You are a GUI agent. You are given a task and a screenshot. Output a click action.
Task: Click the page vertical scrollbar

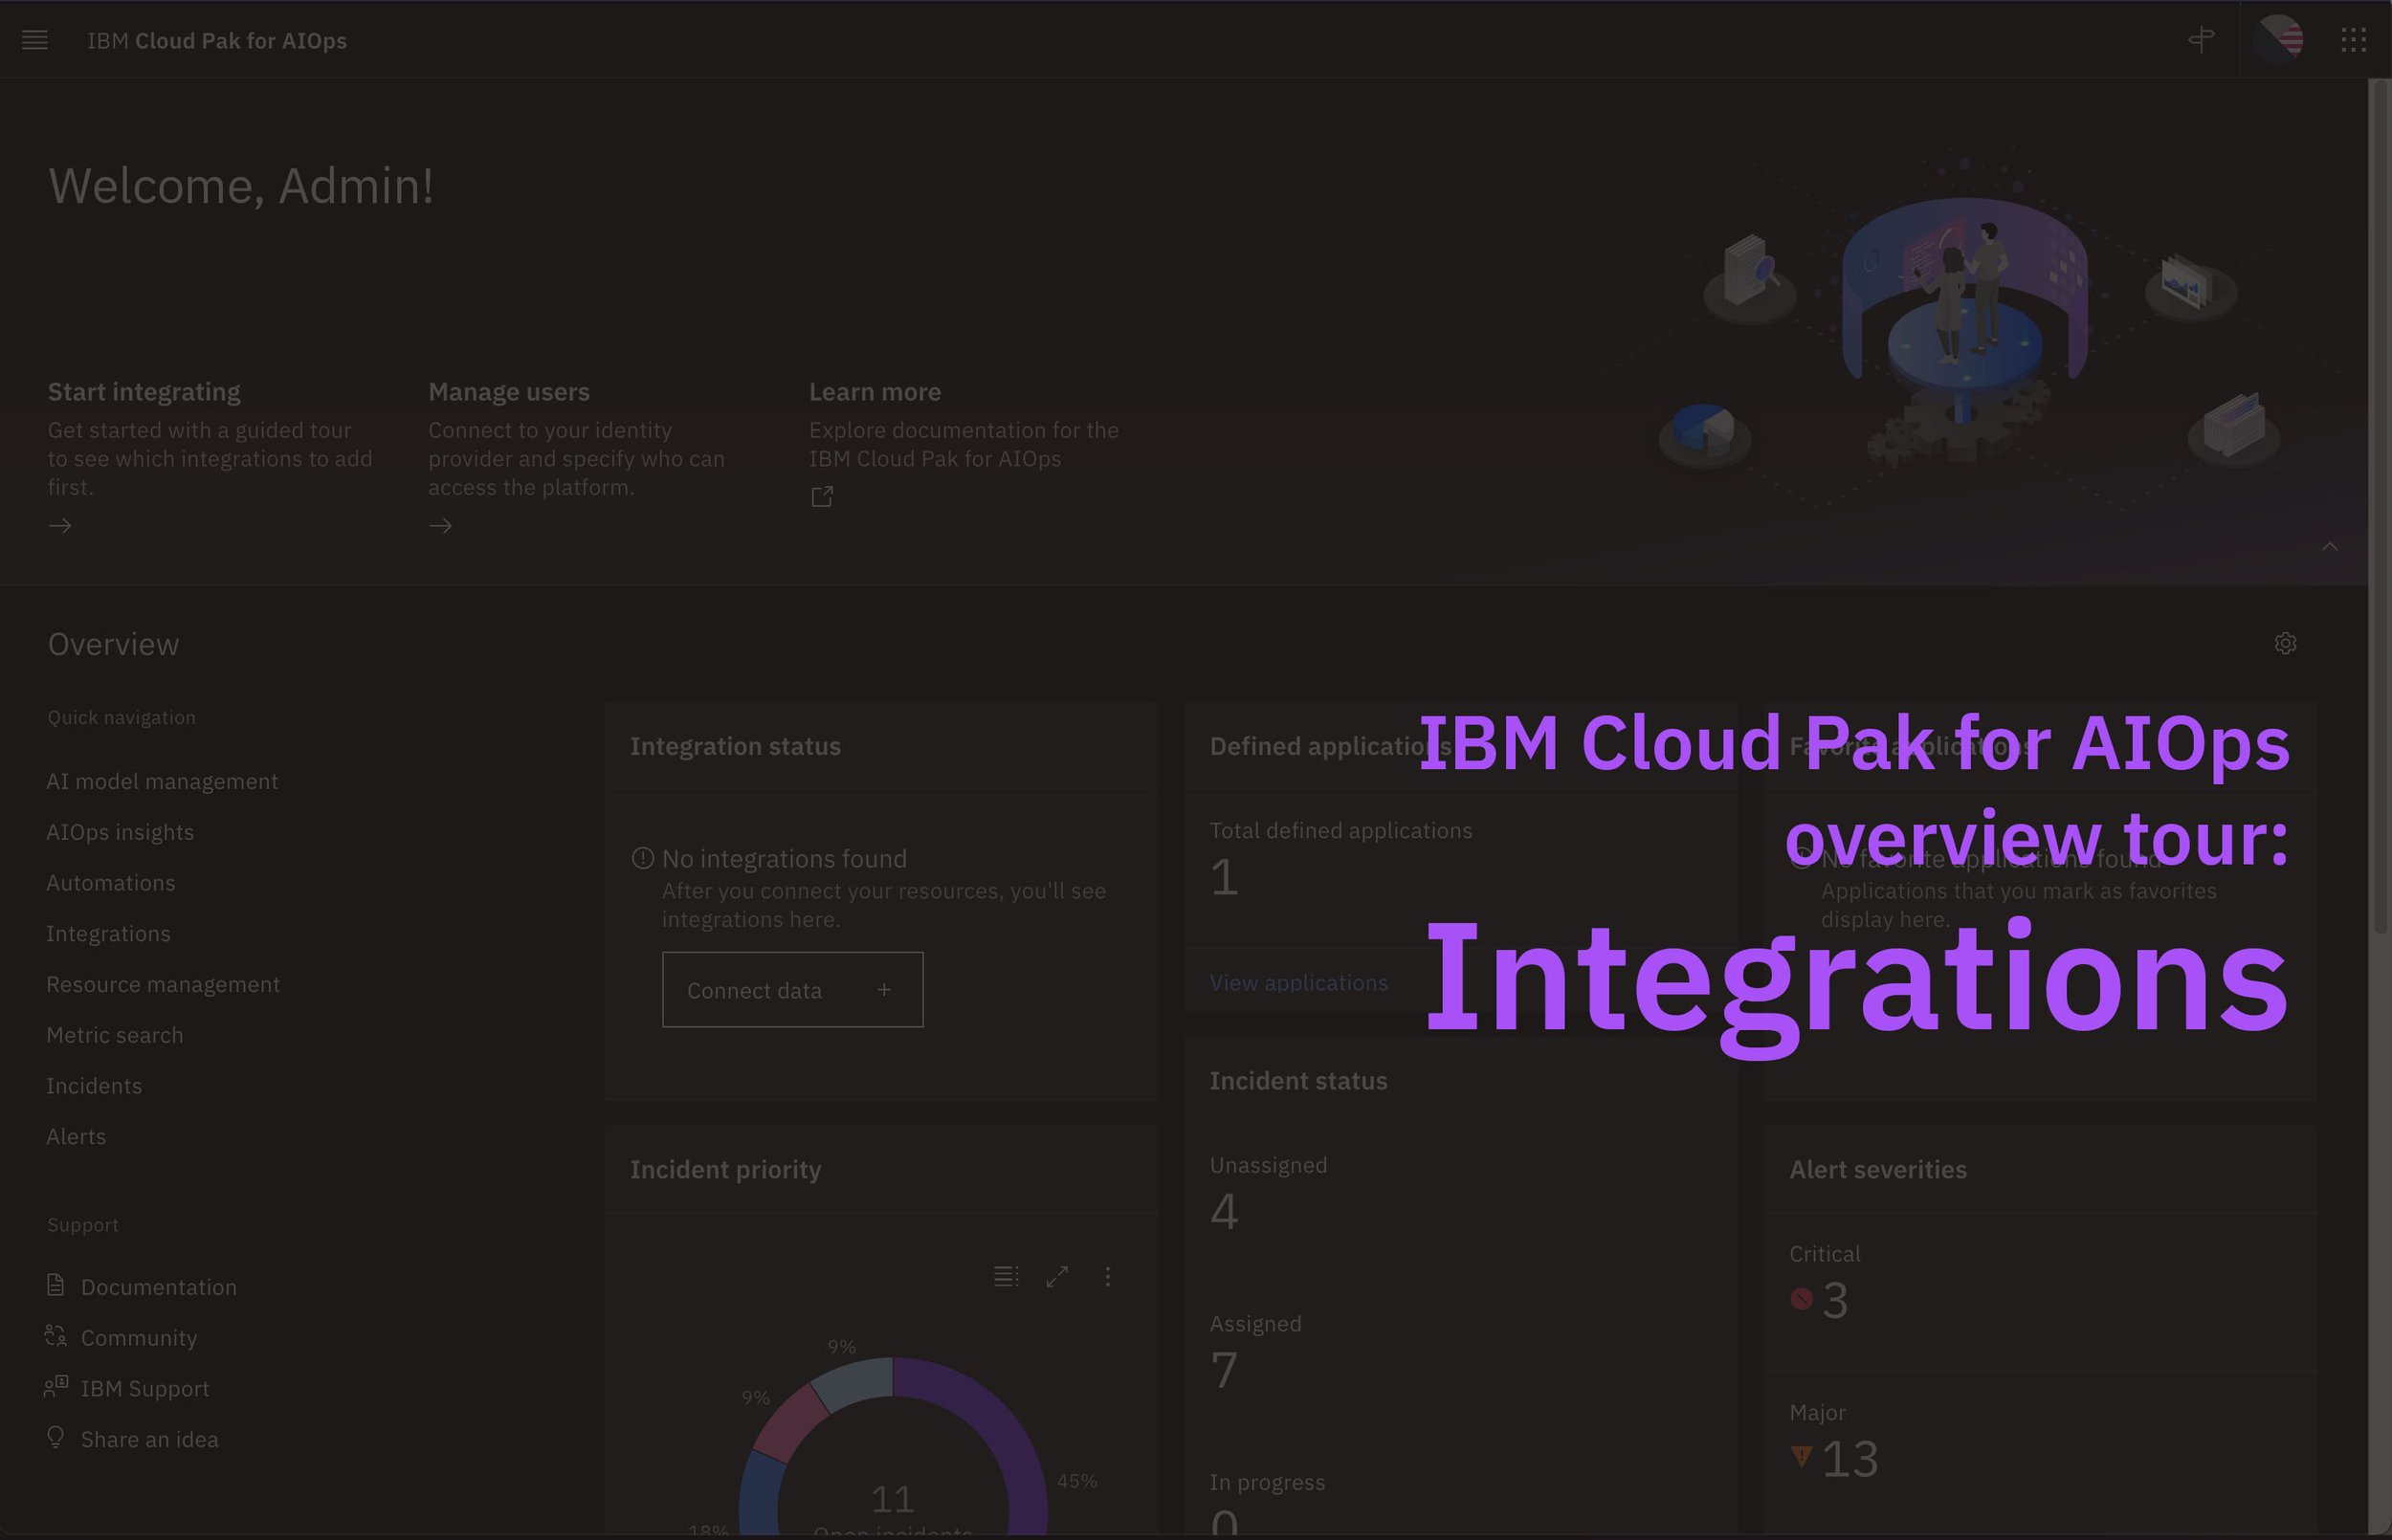tap(2380, 508)
